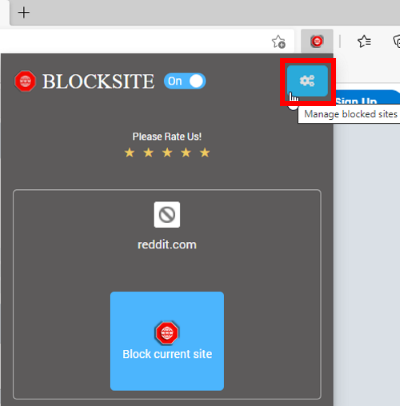Image resolution: width=400 pixels, height=406 pixels.
Task: Click the reddit.com site label
Action: pyautogui.click(x=167, y=245)
